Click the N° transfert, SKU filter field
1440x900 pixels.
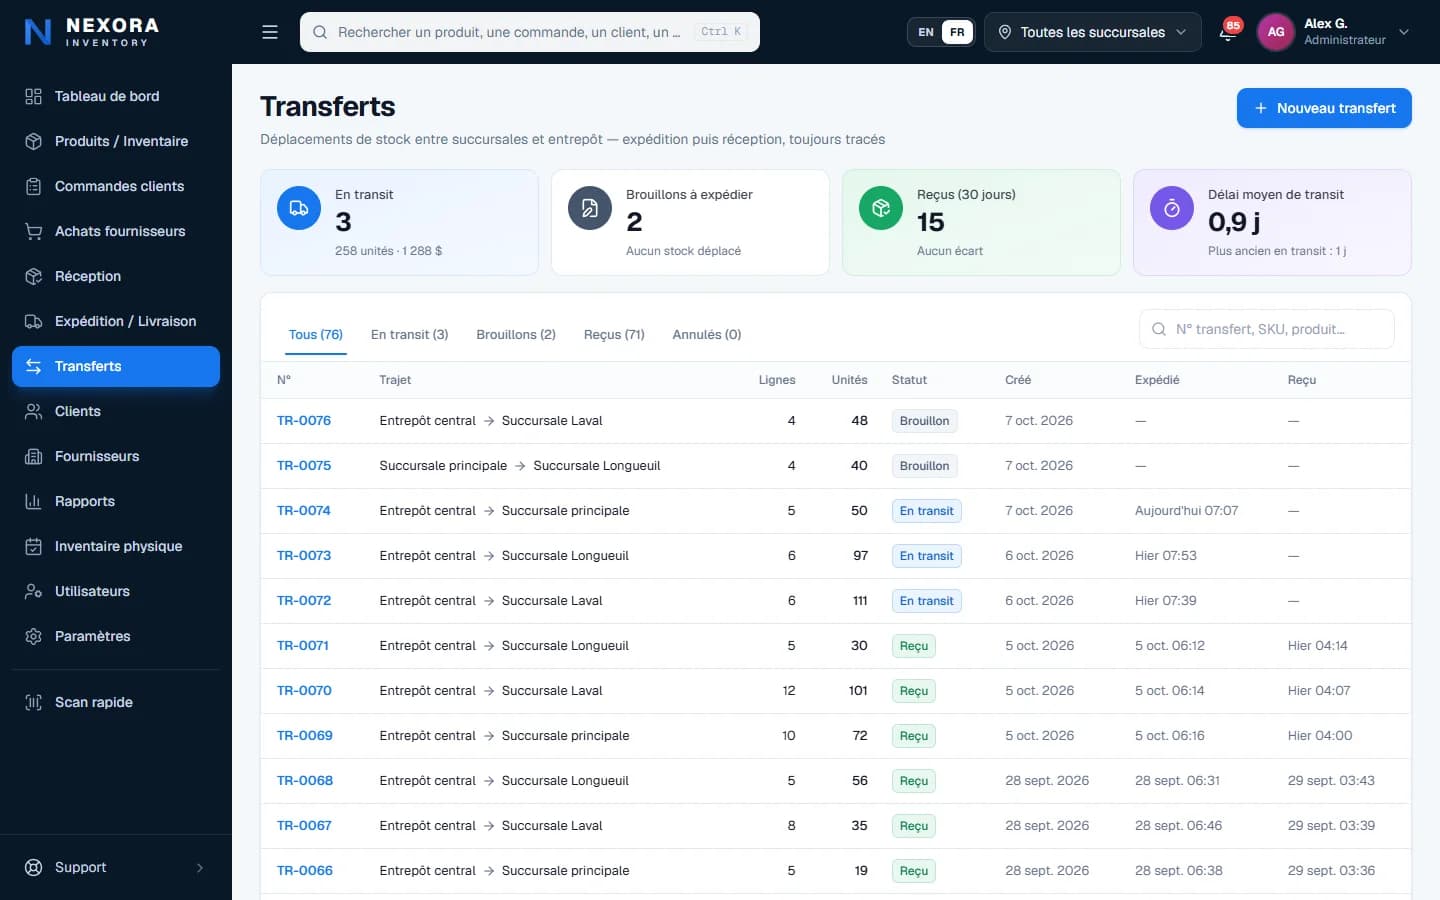[1267, 329]
